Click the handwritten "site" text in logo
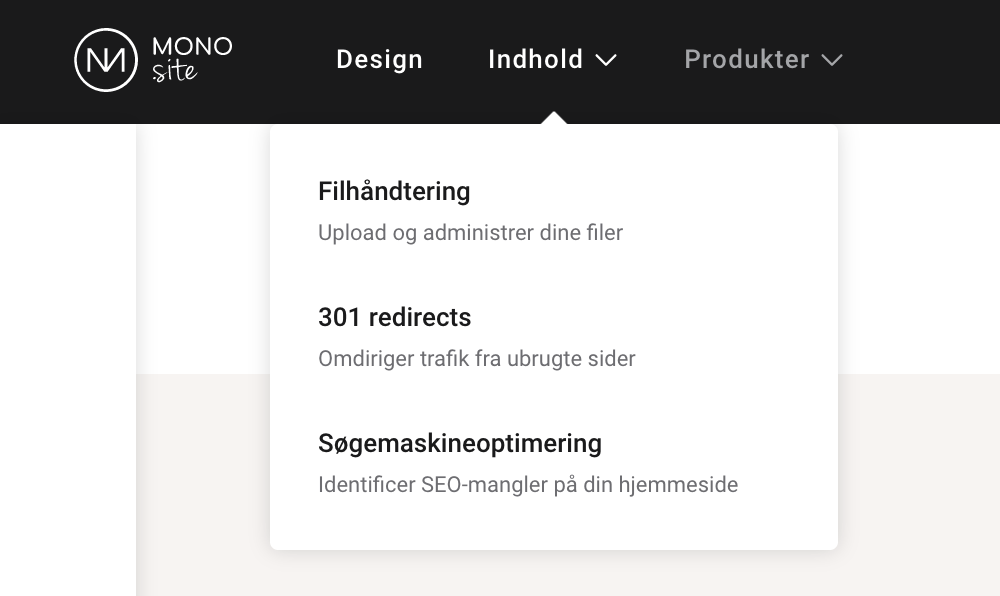The height and width of the screenshot is (596, 1000). (x=175, y=72)
